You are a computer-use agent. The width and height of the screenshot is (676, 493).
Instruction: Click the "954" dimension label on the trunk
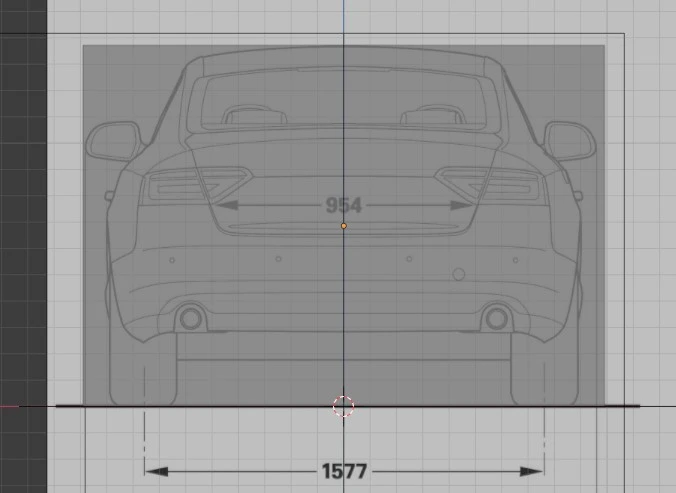pos(344,205)
